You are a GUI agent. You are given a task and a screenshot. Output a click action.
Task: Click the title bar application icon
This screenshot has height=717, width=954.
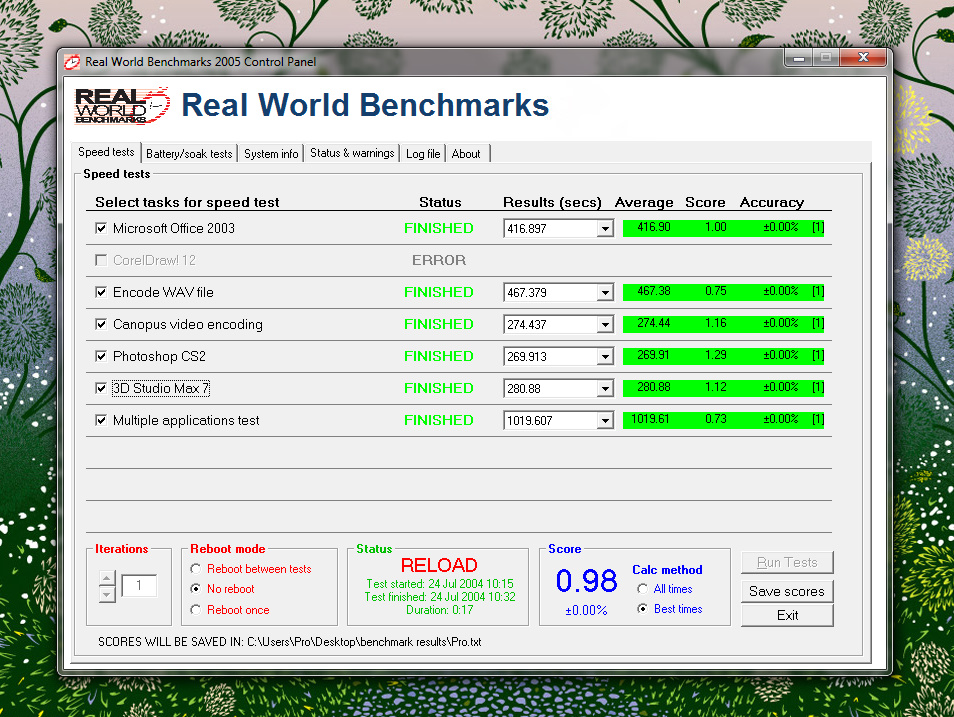click(72, 62)
